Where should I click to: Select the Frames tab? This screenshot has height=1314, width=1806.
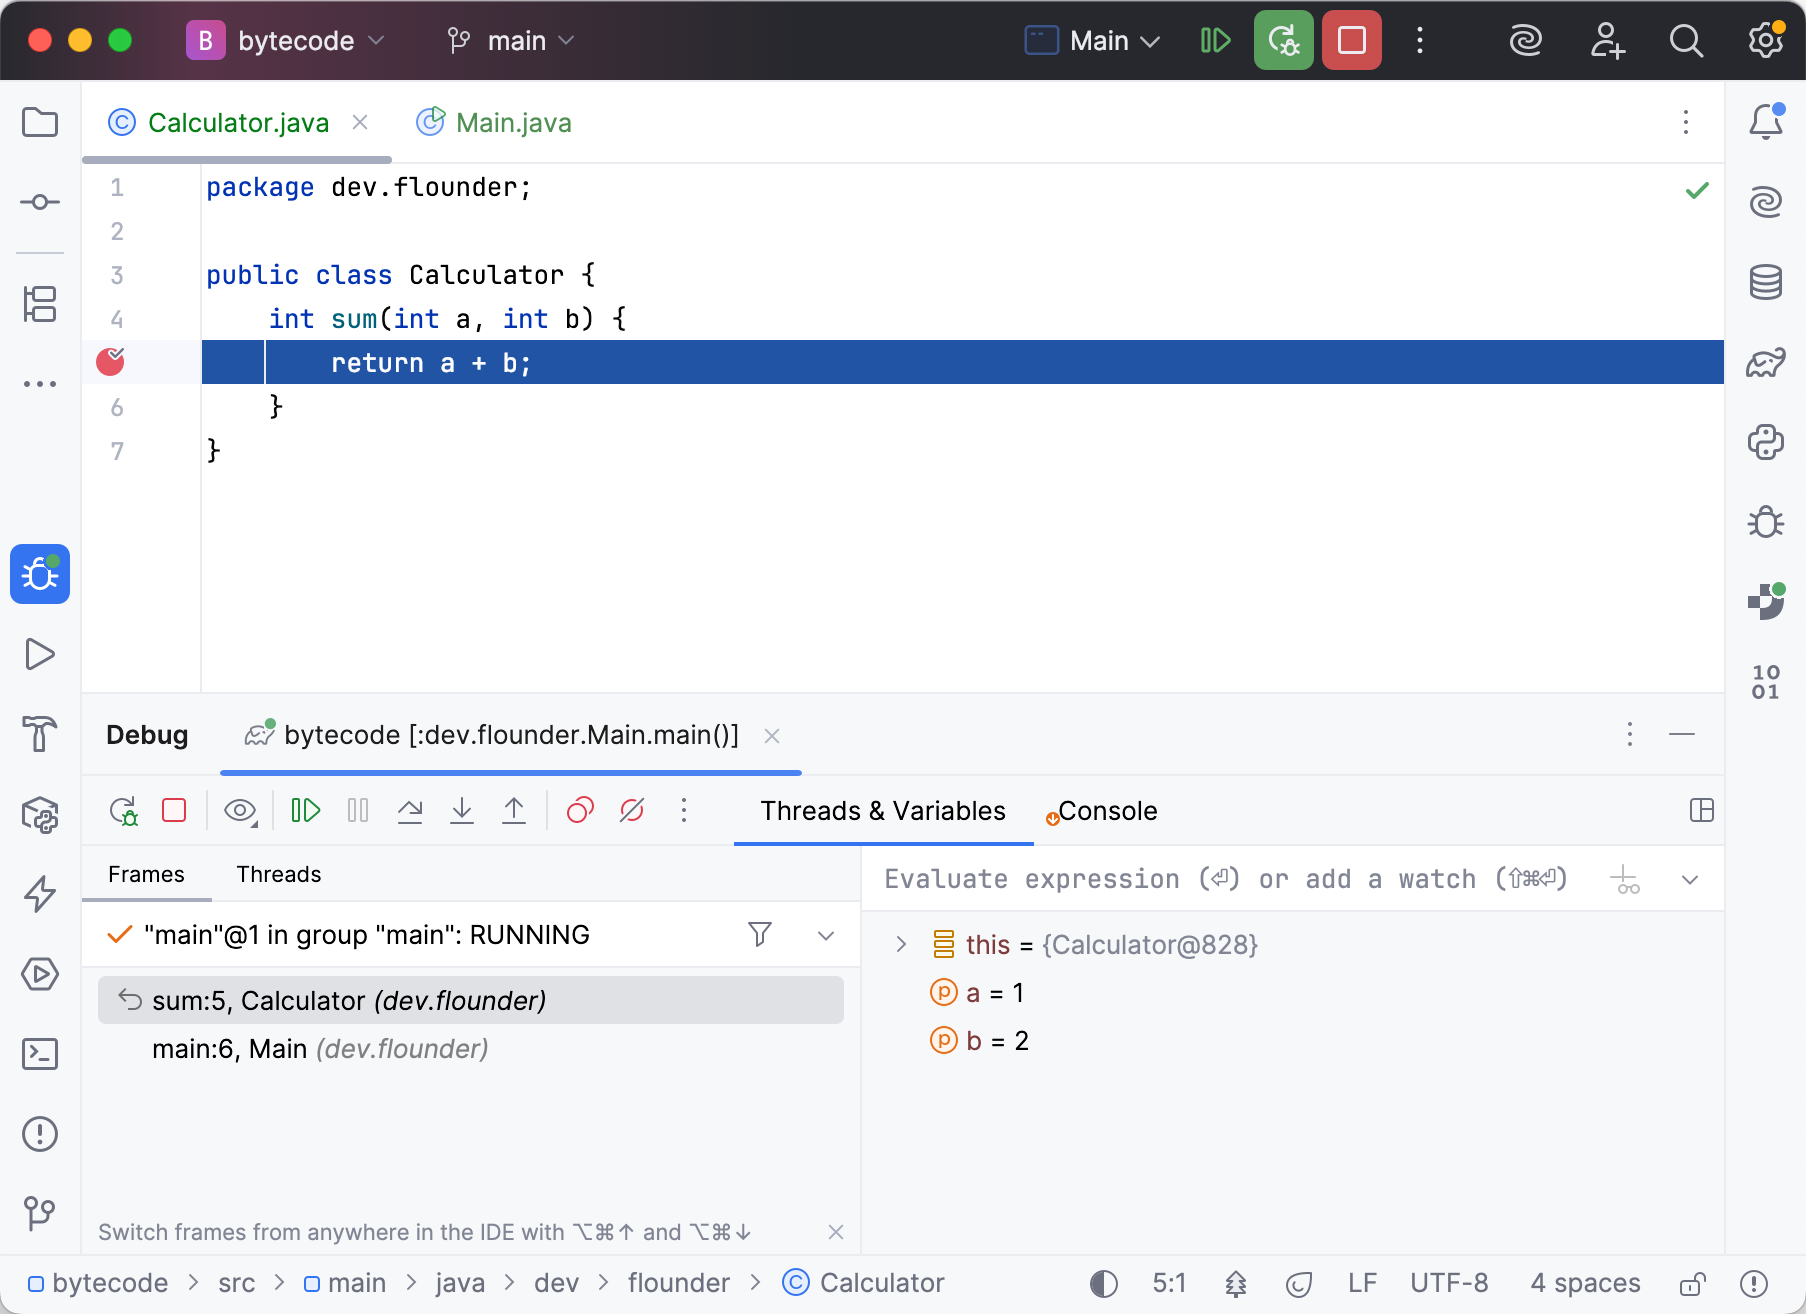click(146, 874)
